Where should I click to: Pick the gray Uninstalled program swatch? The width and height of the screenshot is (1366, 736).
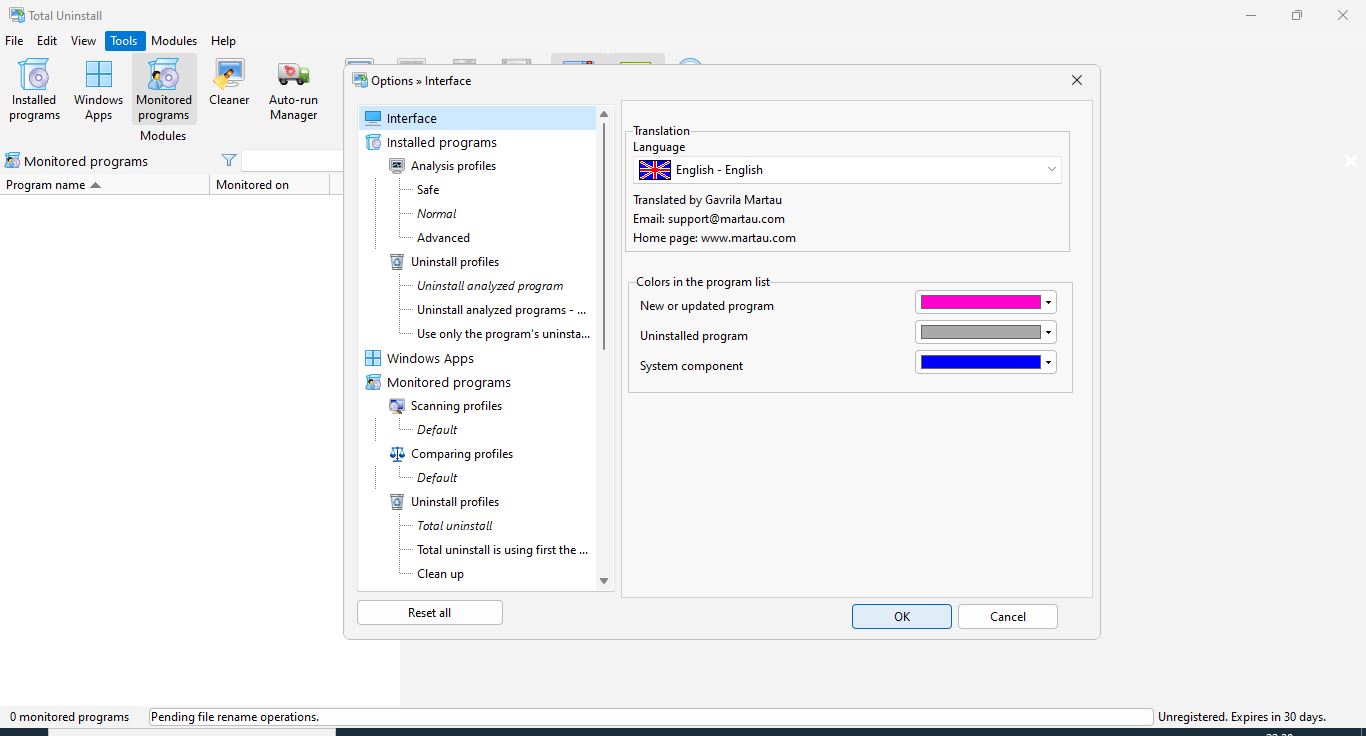[x=980, y=332]
